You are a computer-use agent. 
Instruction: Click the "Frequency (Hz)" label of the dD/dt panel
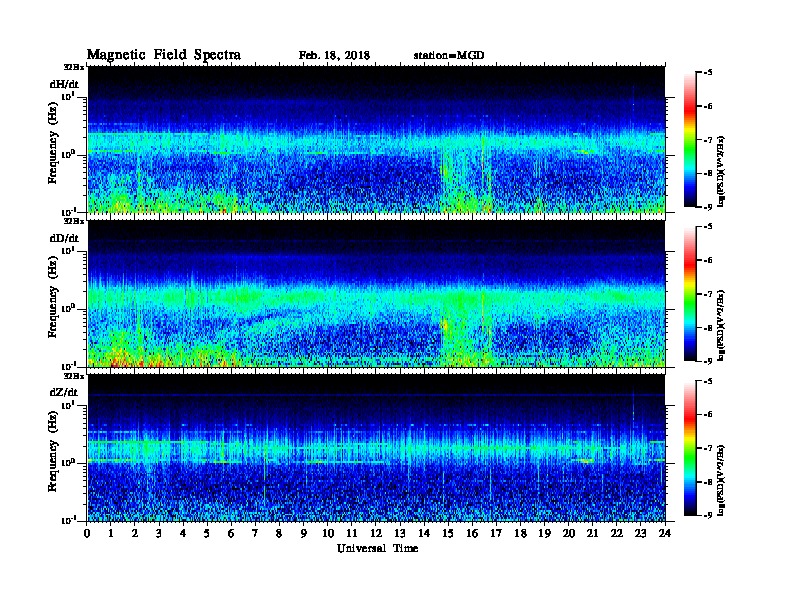53,298
